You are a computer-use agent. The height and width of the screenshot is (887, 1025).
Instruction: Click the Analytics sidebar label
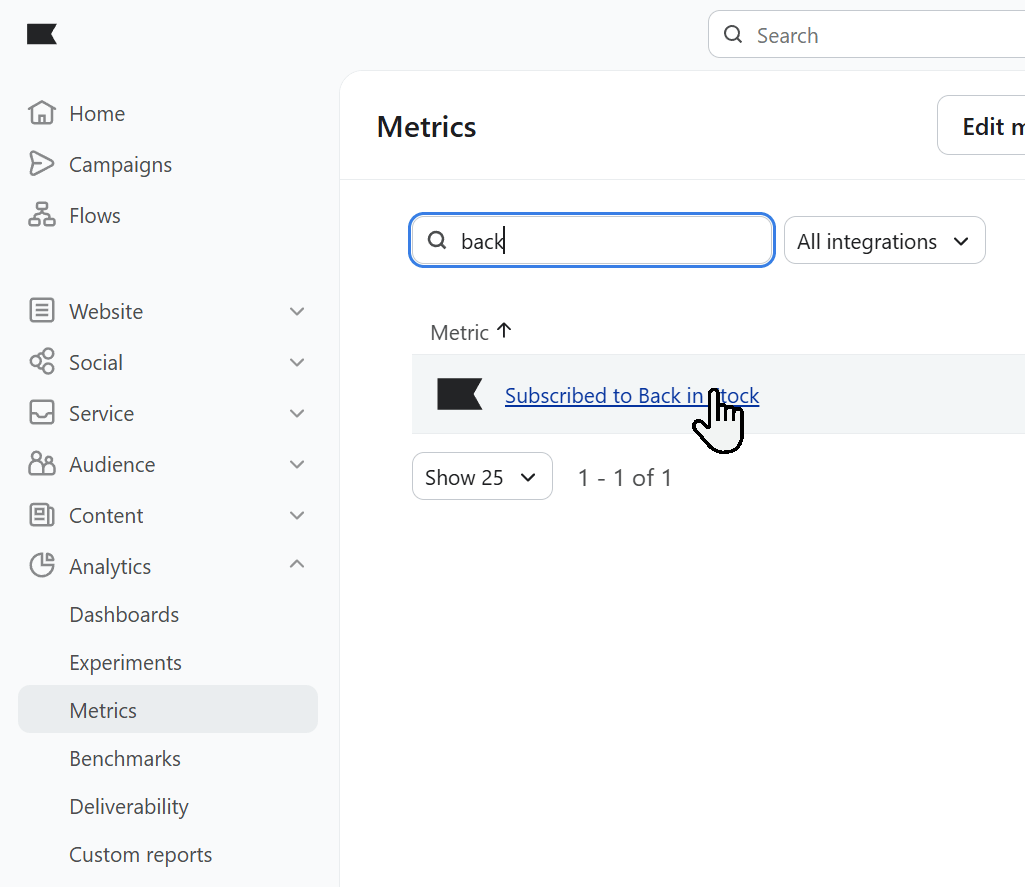(110, 567)
